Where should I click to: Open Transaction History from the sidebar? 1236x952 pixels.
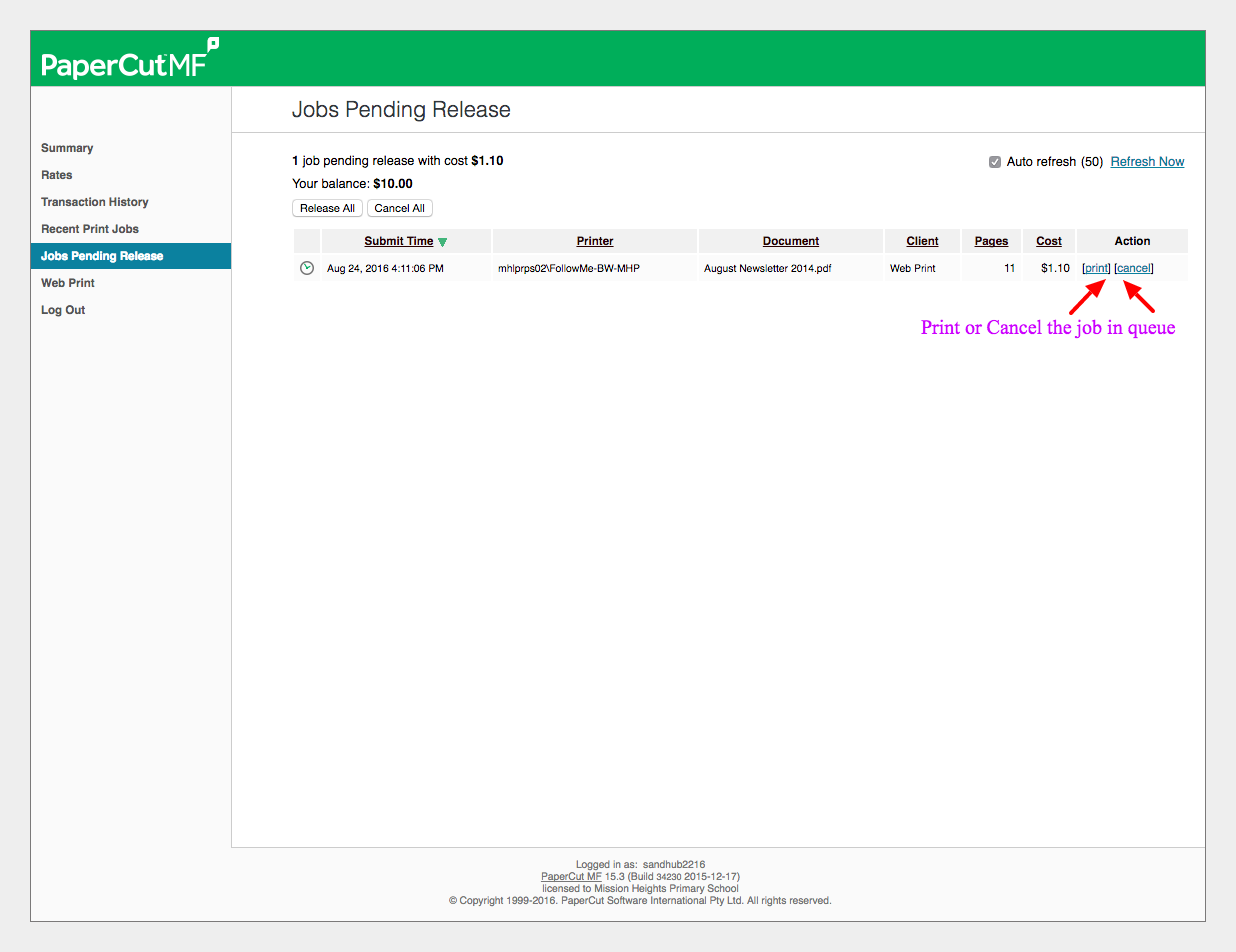[95, 202]
